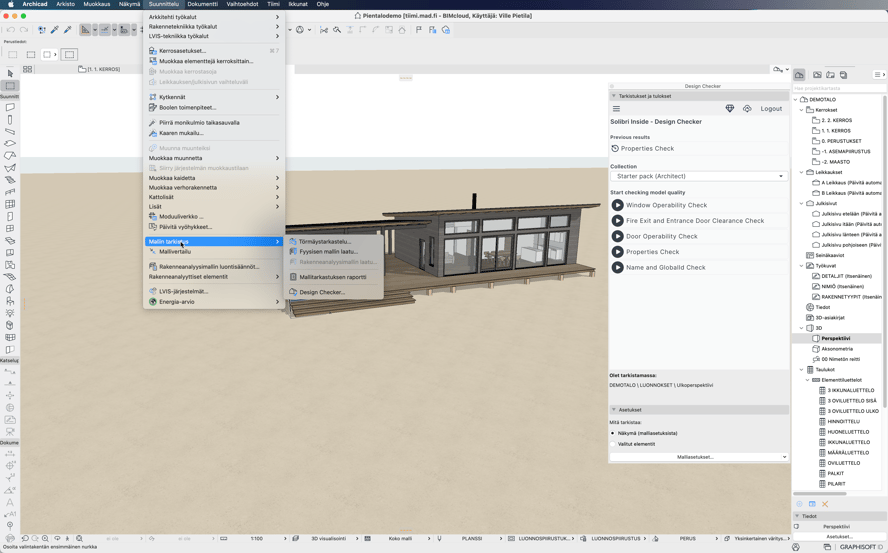Click the Asetukset button in Tiedot panel
Viewport: 888px width, 553px height.
[x=839, y=537]
